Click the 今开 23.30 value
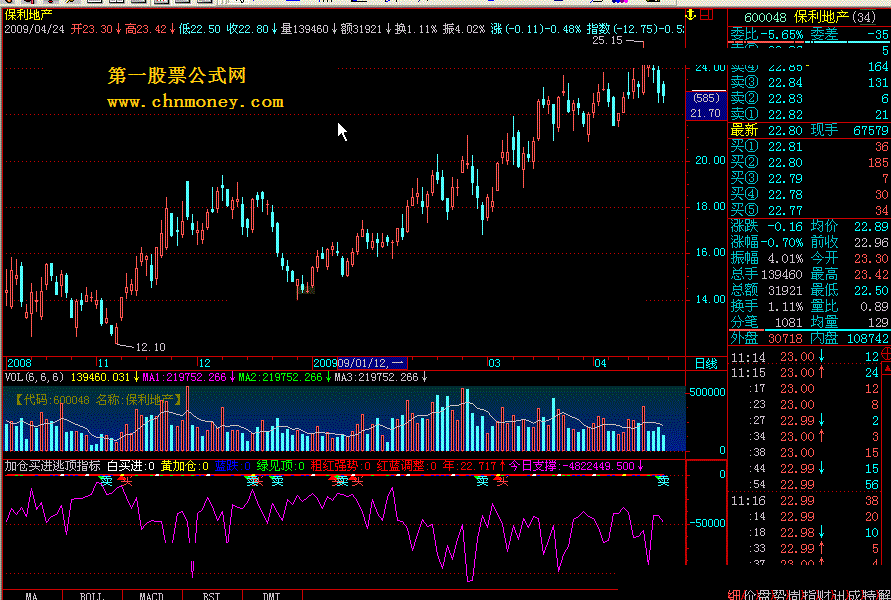Viewport: 891px width, 600px height. tap(850, 259)
